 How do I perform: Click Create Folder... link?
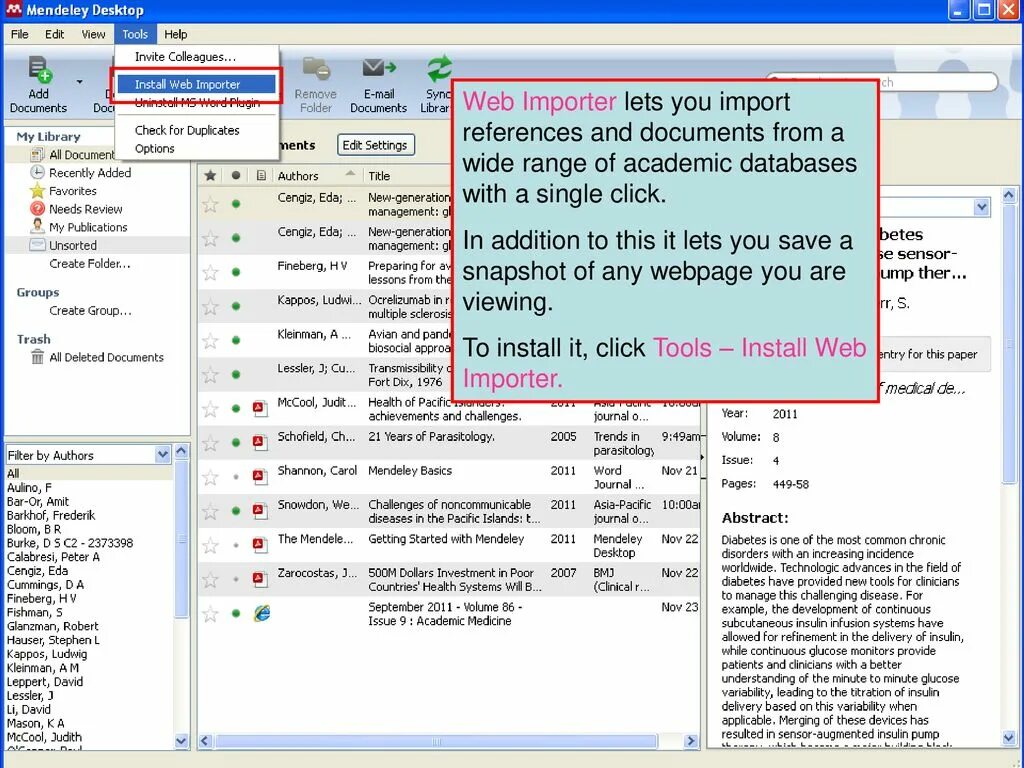pos(90,264)
